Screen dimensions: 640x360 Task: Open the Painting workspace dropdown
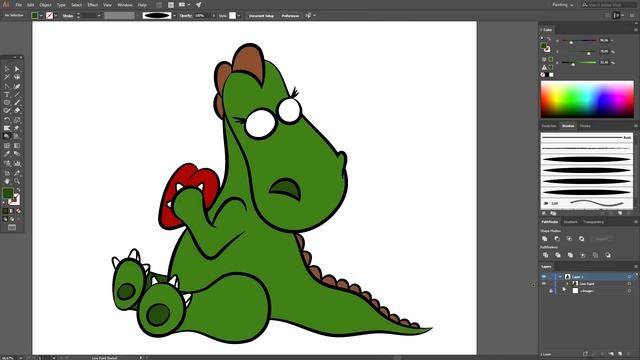click(563, 5)
